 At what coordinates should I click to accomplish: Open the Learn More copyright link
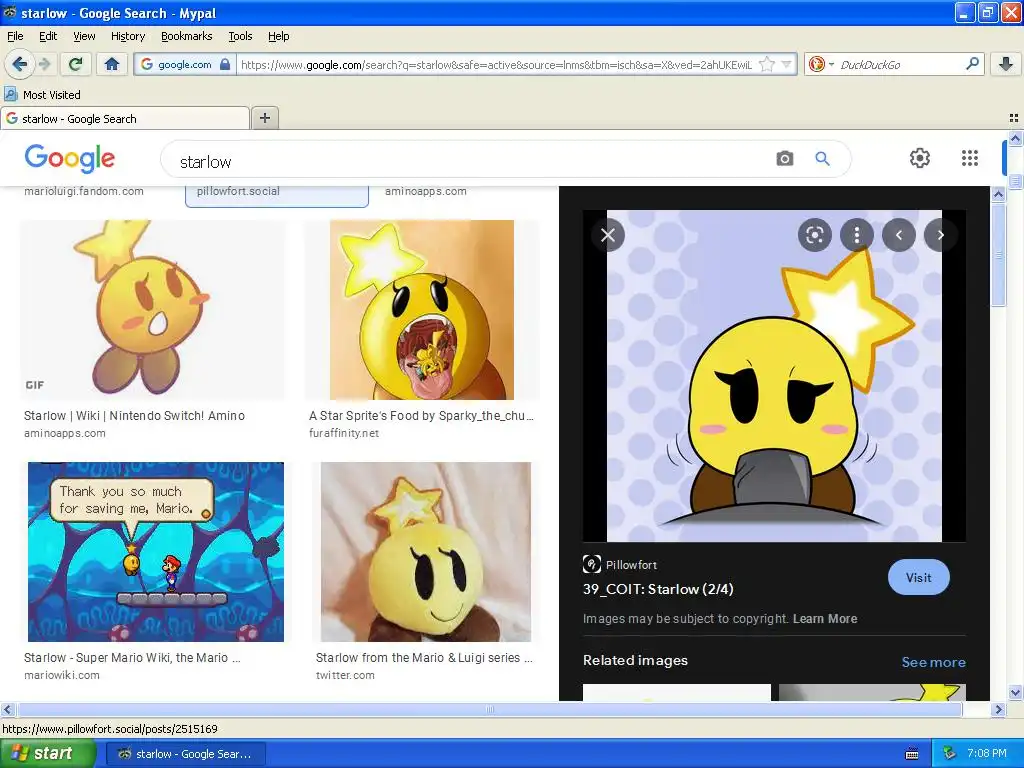(825, 618)
